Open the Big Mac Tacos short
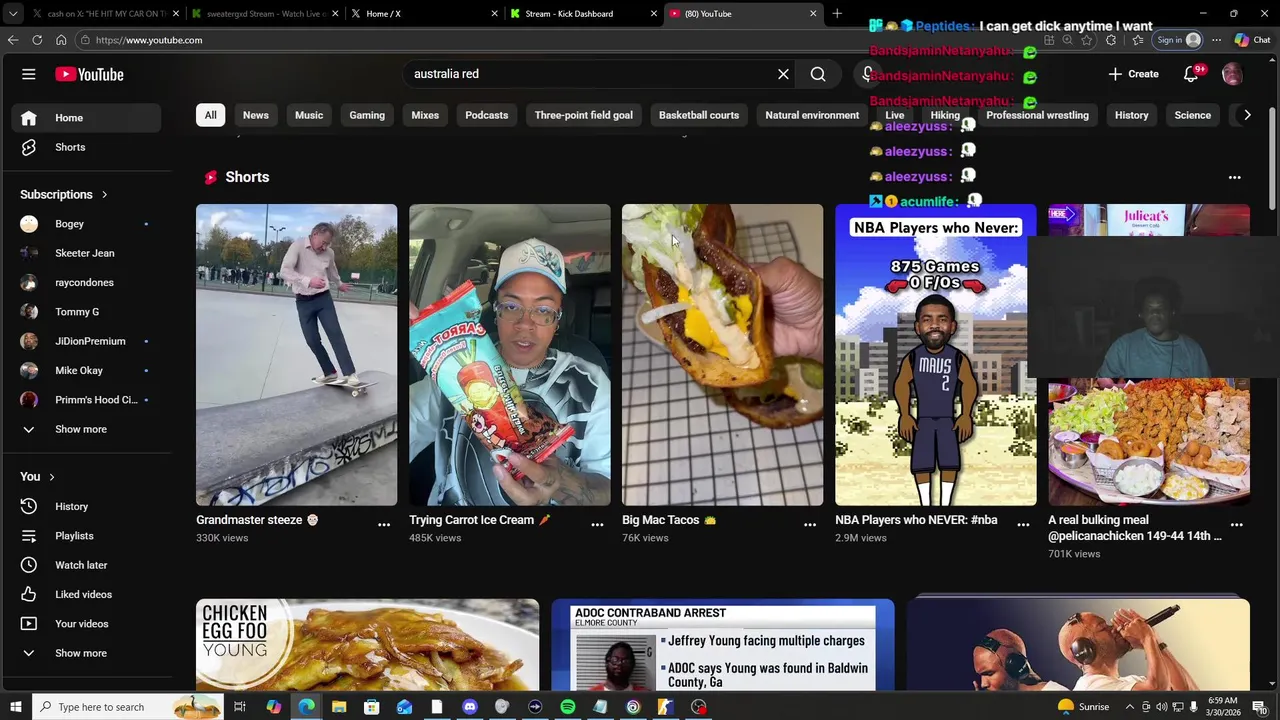This screenshot has height=720, width=1280. pos(722,354)
